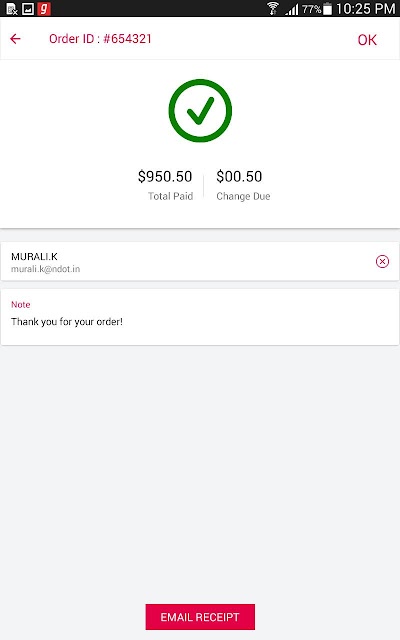Tap the green checkmark success icon

200,111
